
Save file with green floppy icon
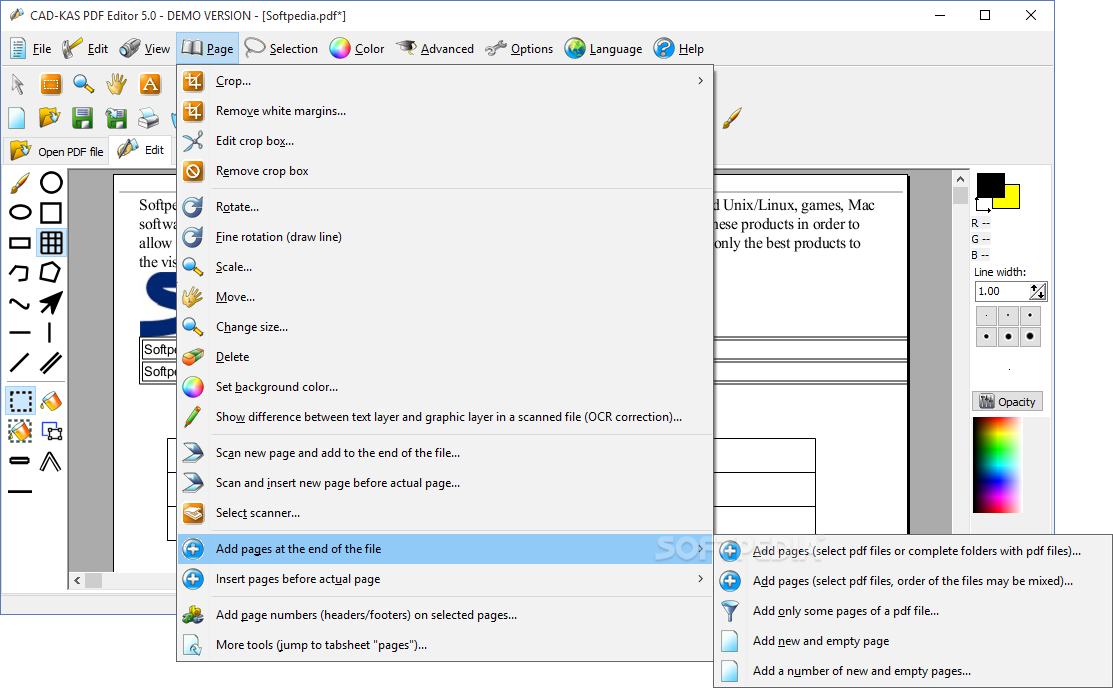click(82, 118)
